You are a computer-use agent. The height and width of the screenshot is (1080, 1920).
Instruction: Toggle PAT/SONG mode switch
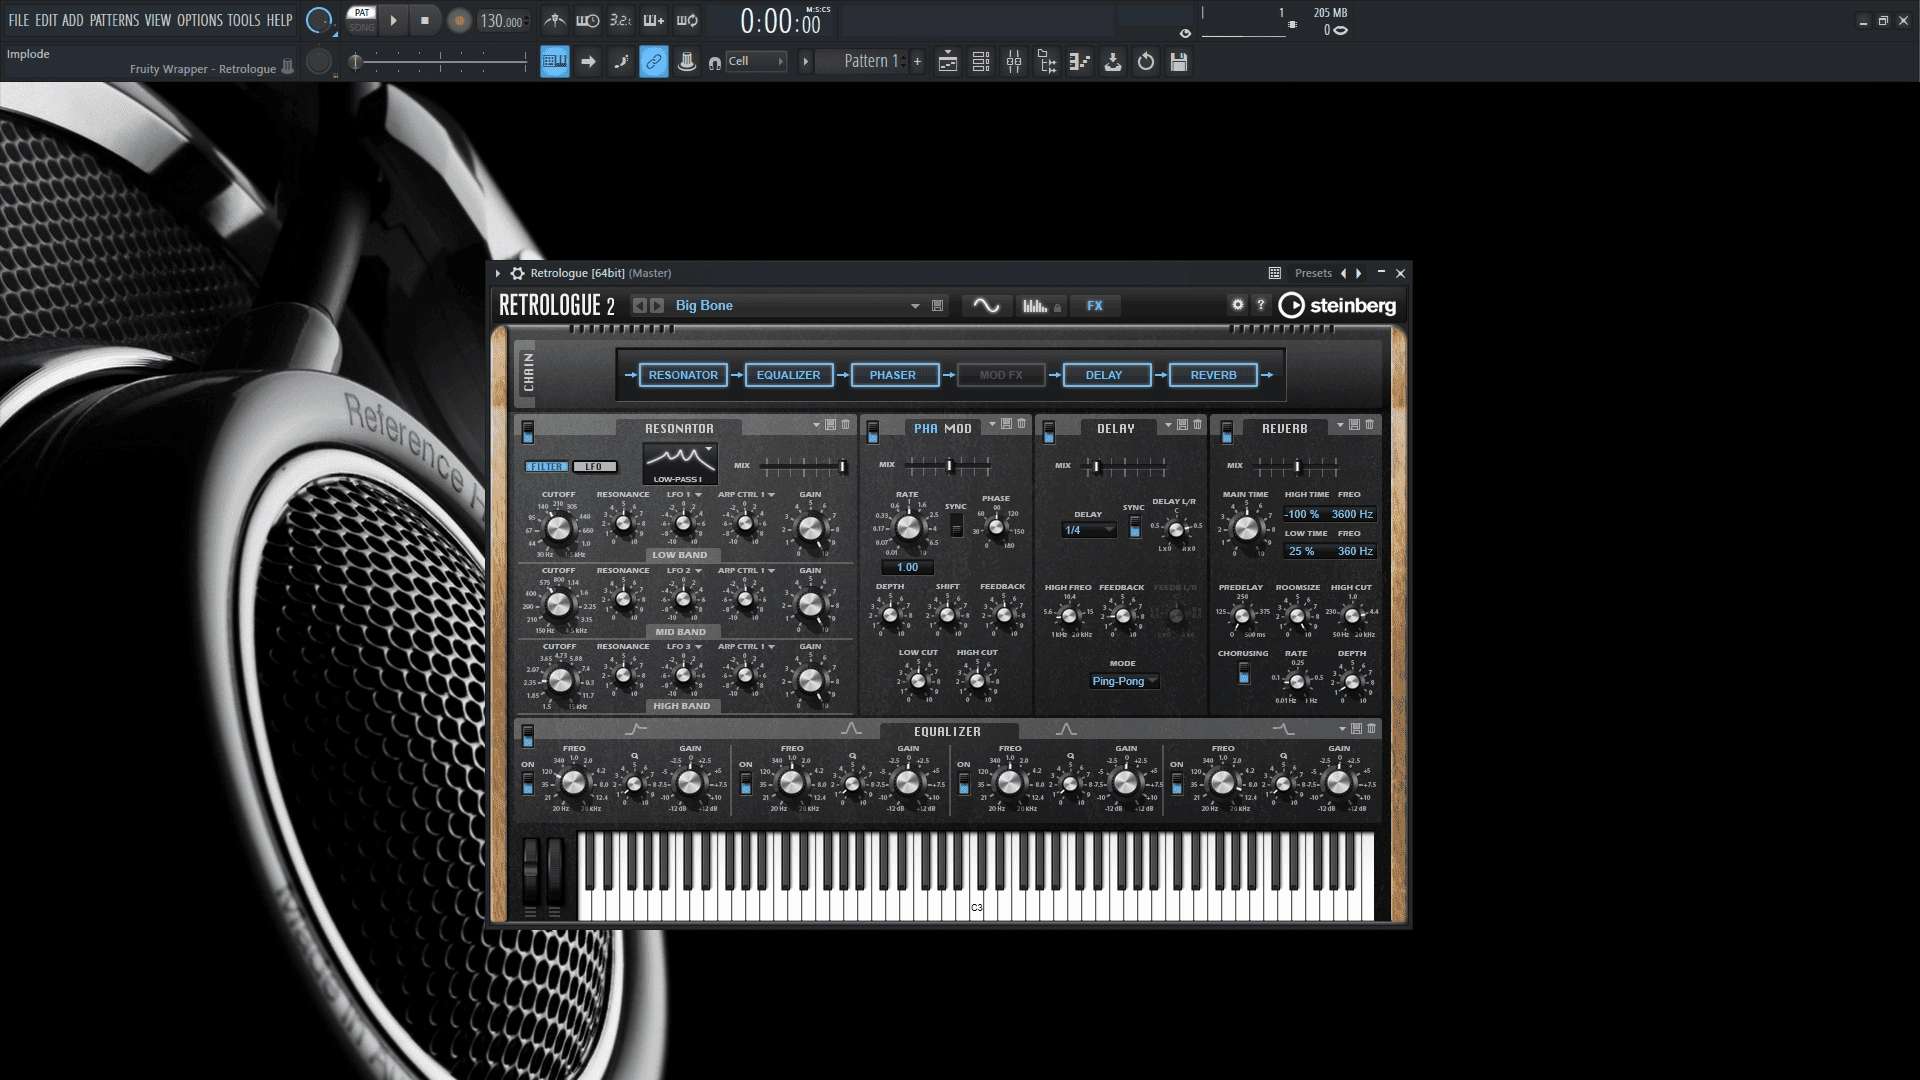click(x=362, y=20)
